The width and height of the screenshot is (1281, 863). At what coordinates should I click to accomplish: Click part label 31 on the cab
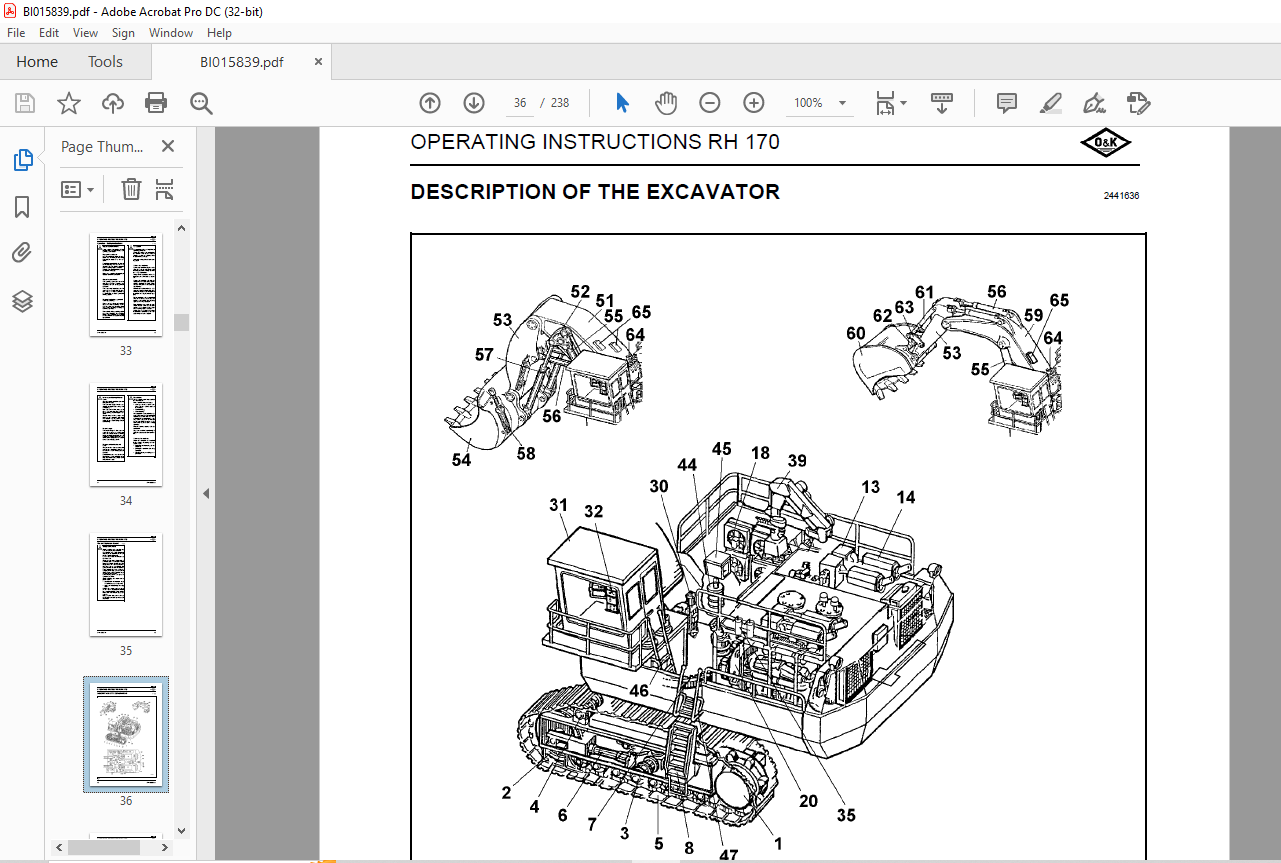point(558,505)
